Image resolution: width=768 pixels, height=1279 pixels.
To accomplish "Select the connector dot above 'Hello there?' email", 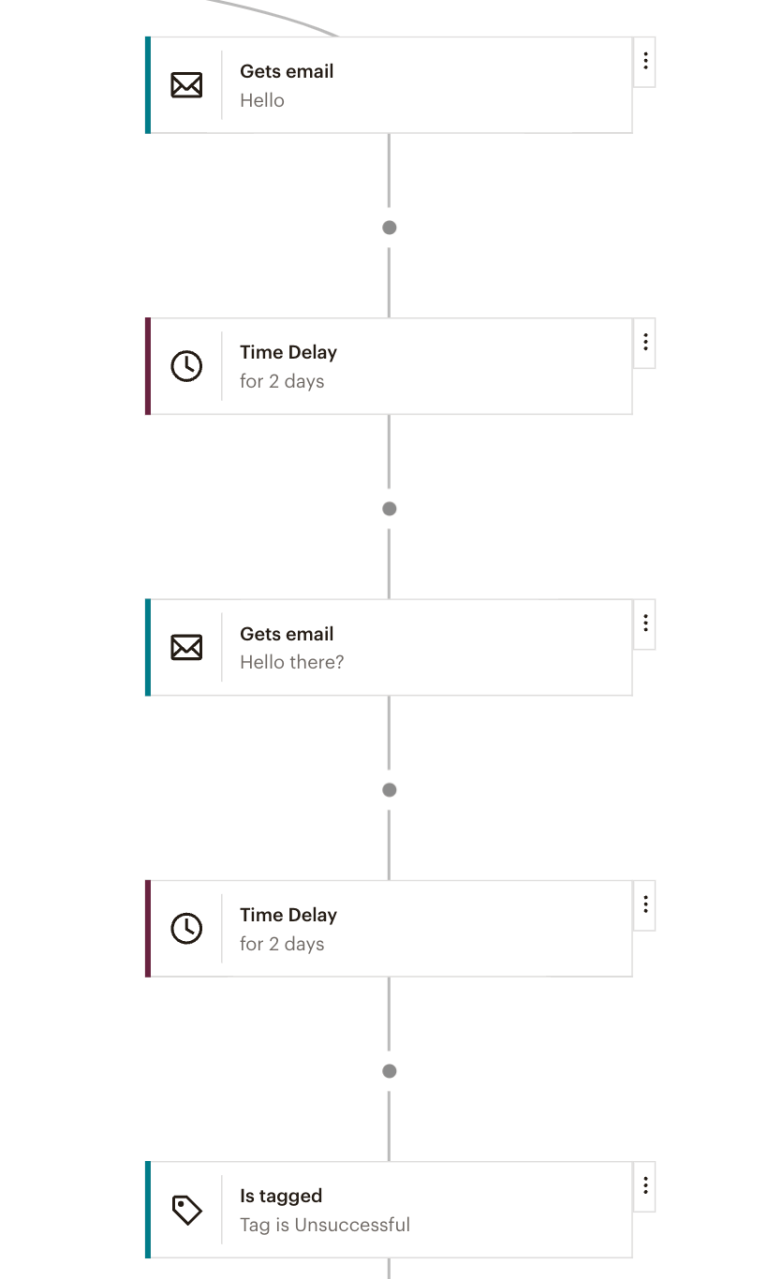I will [x=389, y=508].
